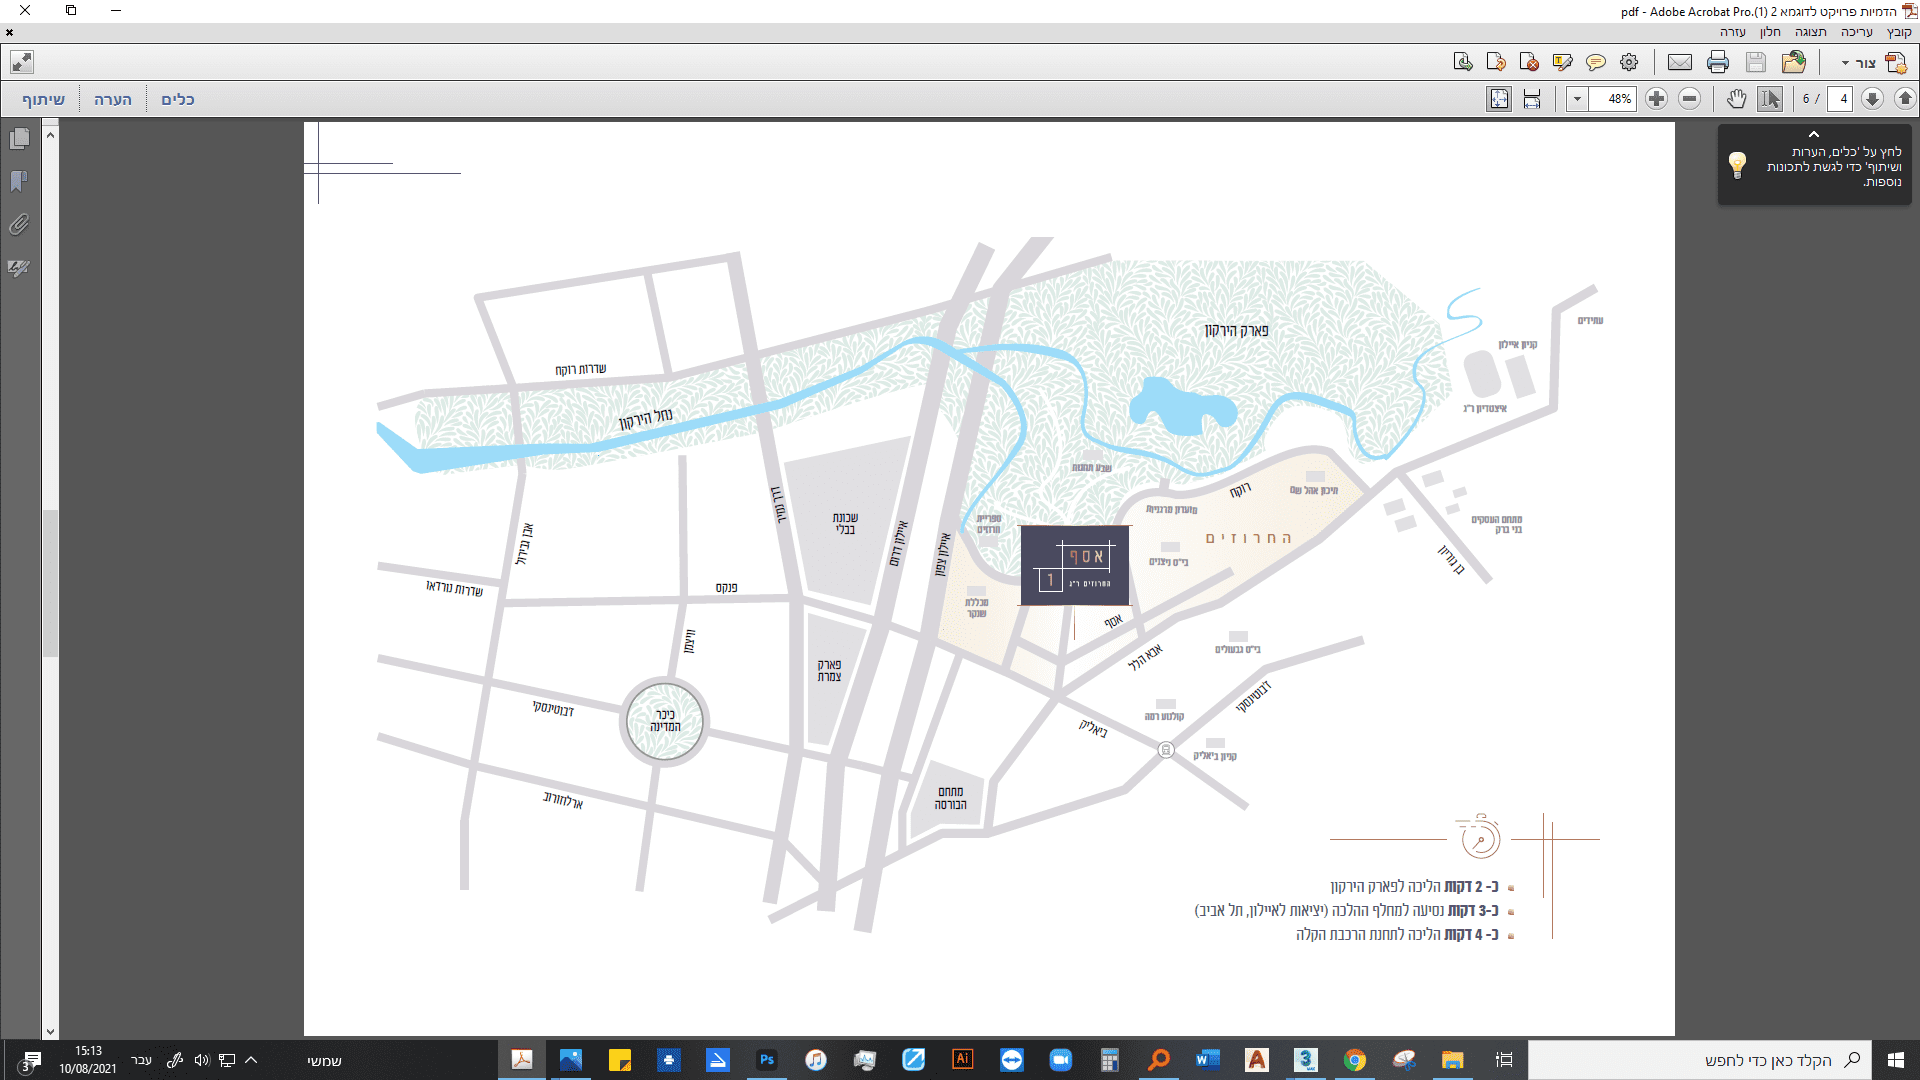
Task: Add sticky note comment icon
Action: (x=1596, y=62)
